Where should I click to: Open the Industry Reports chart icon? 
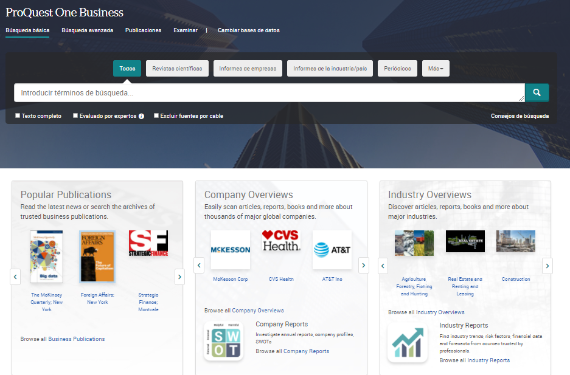(408, 343)
